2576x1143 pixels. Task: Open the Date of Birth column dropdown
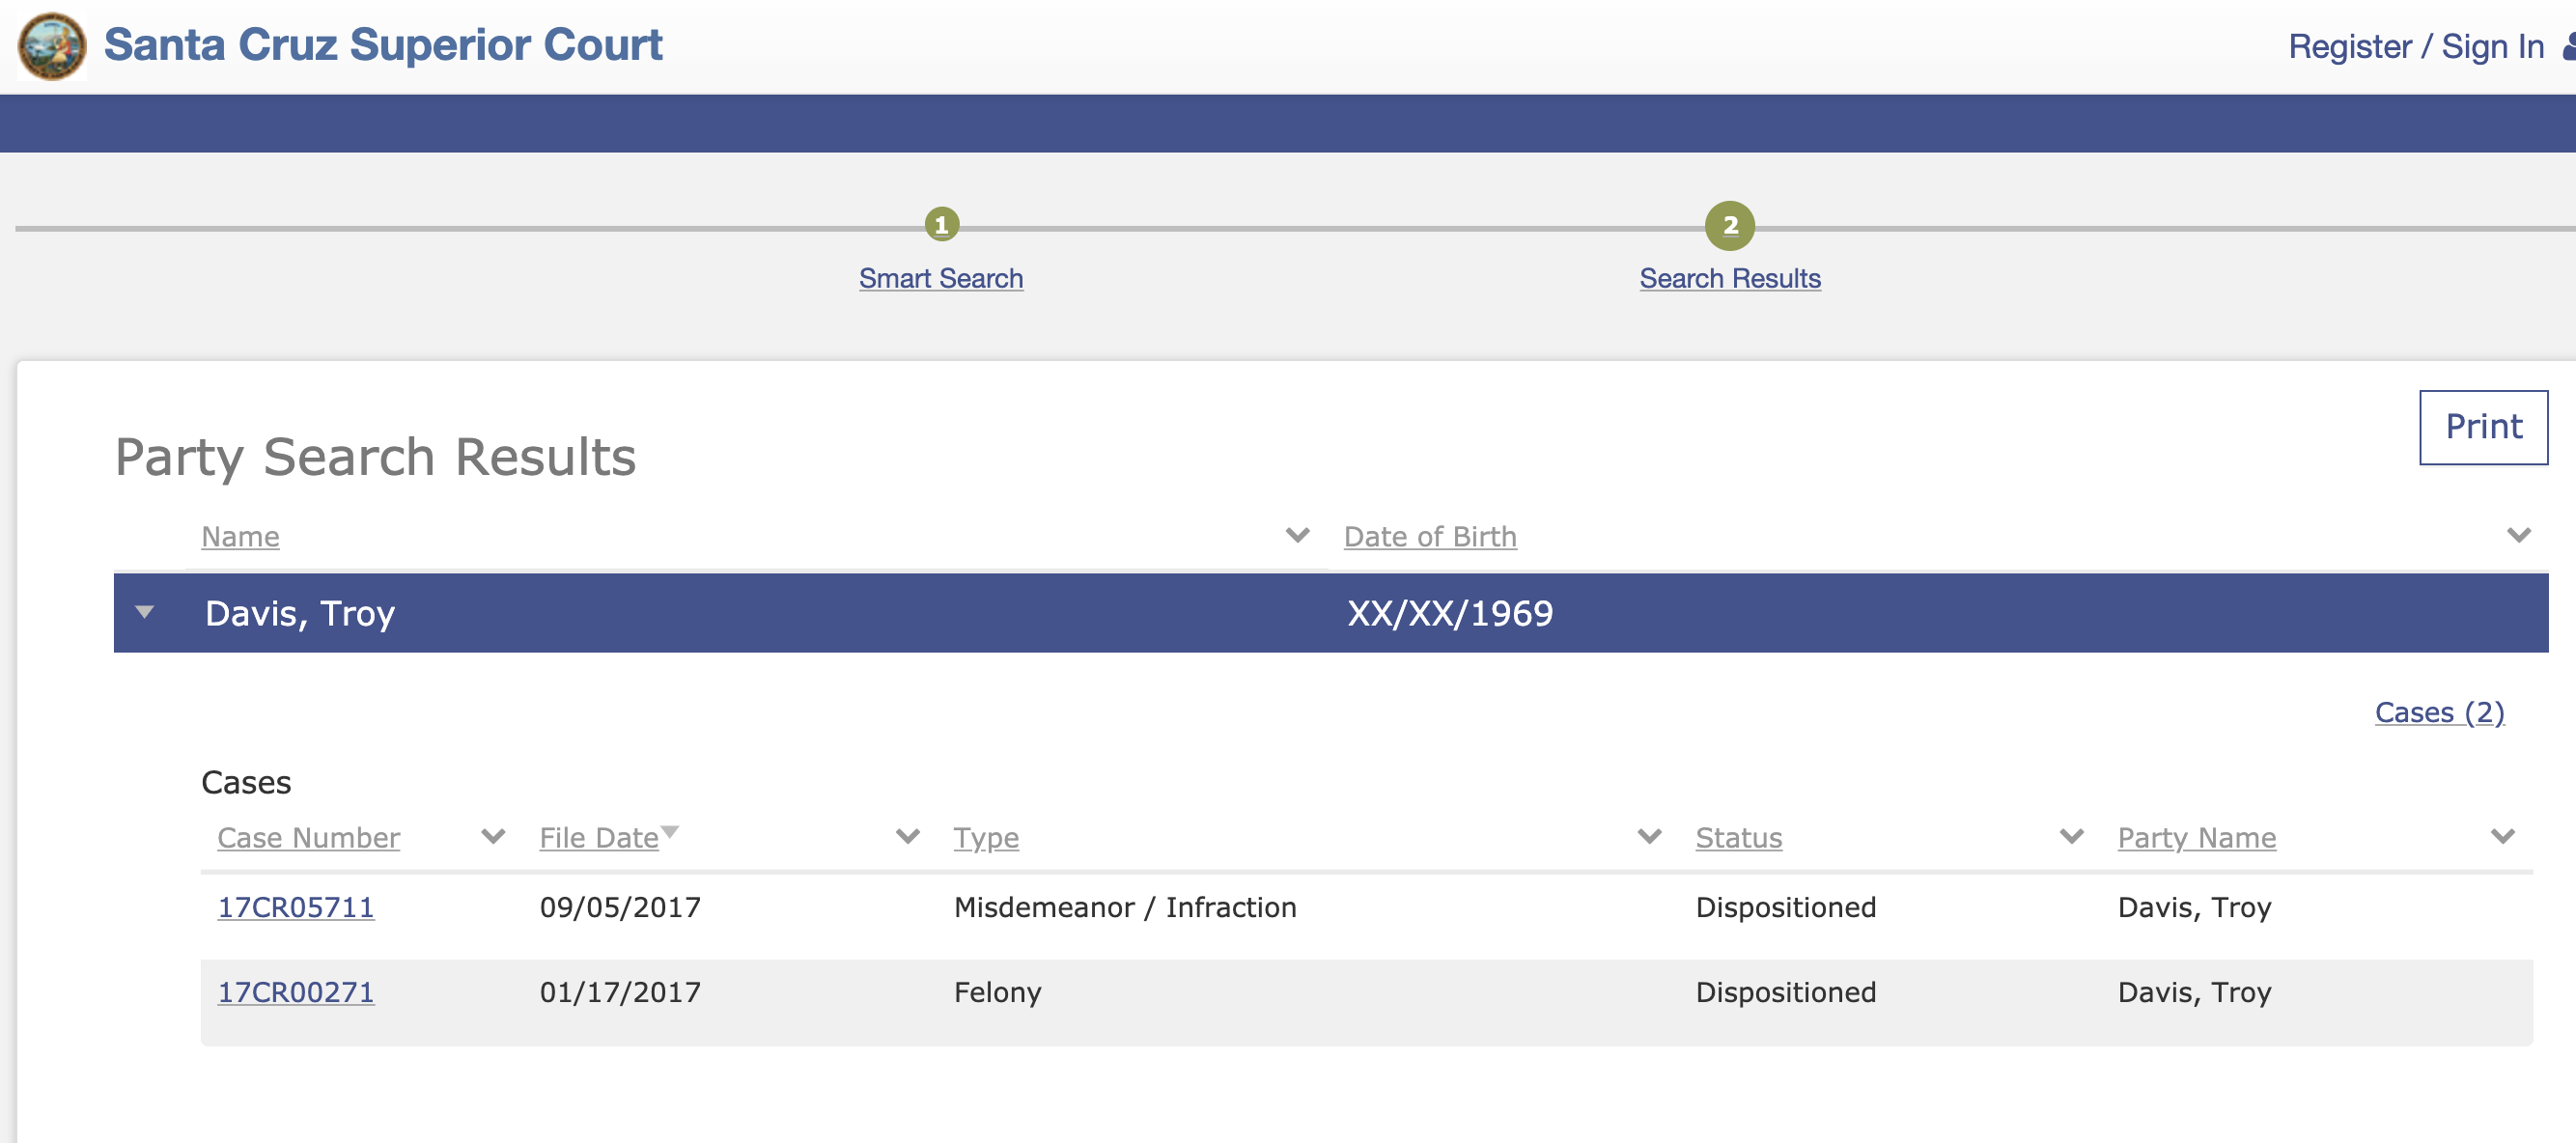coord(2518,535)
